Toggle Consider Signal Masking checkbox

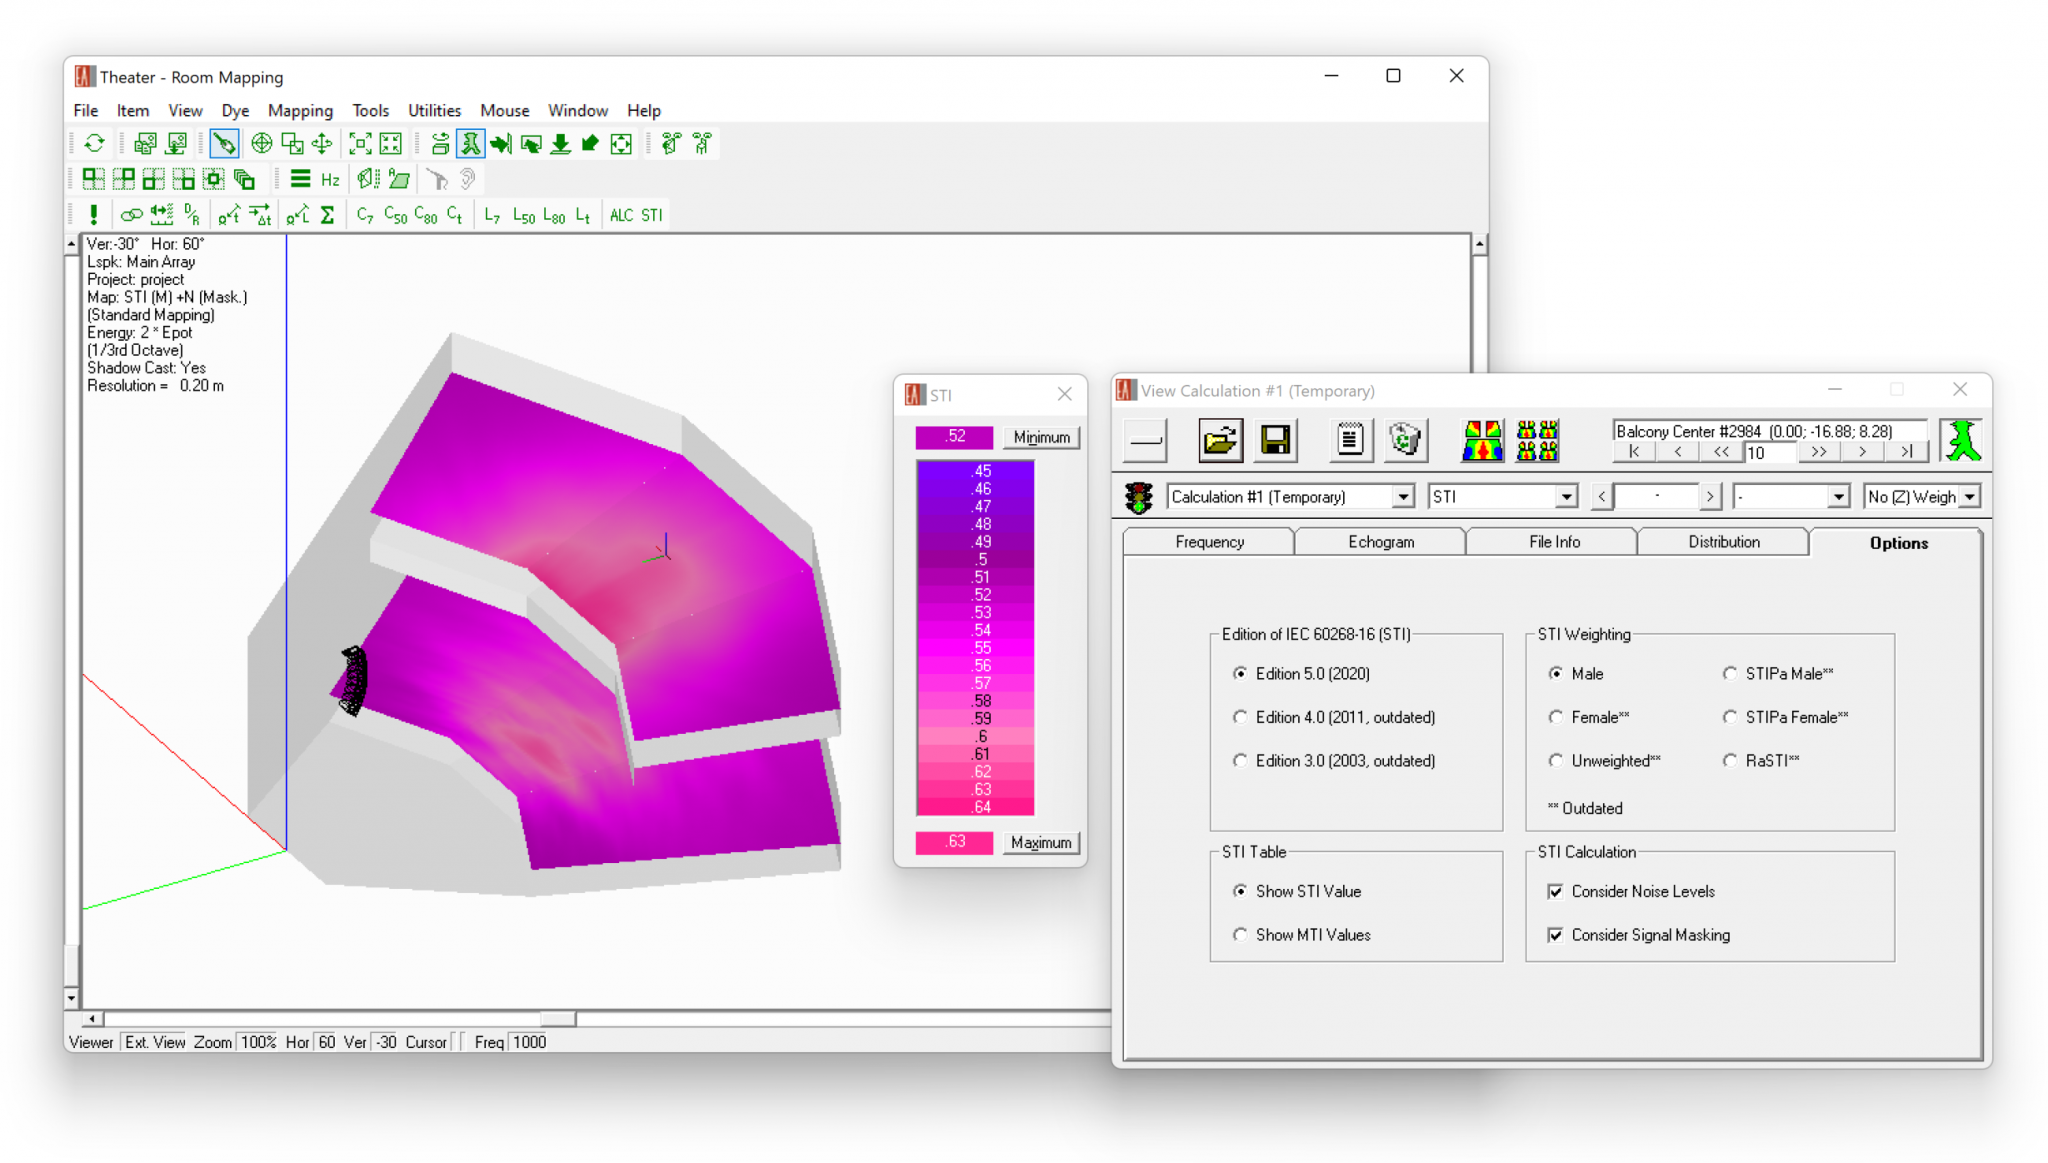pos(1555,935)
